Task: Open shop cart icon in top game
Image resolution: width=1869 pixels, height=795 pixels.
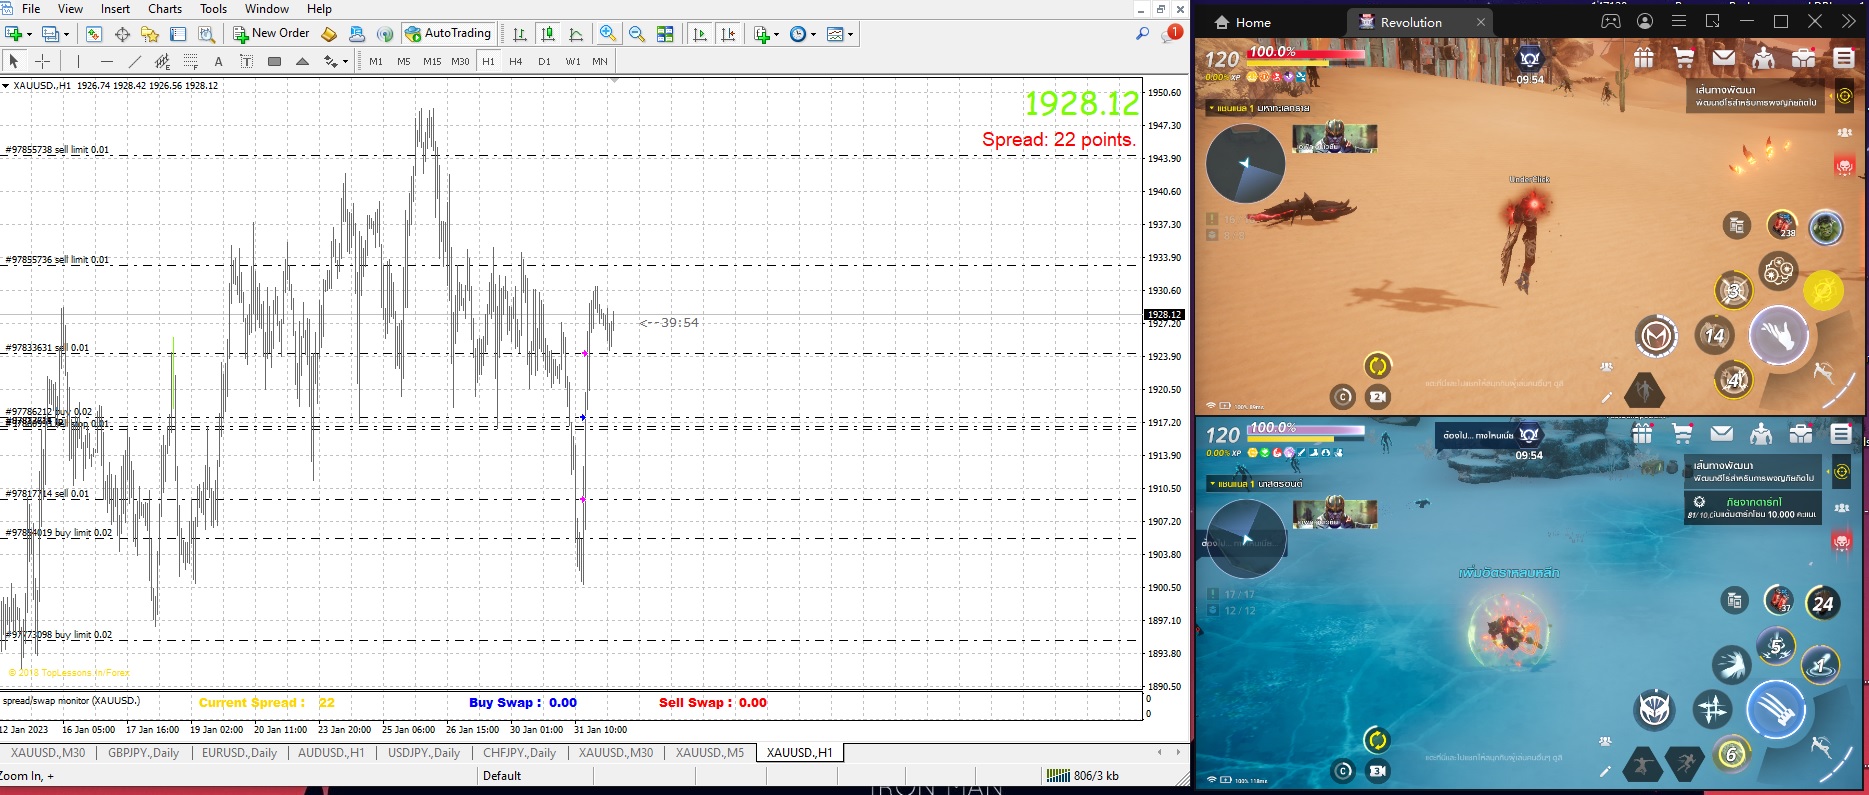Action: (1684, 58)
